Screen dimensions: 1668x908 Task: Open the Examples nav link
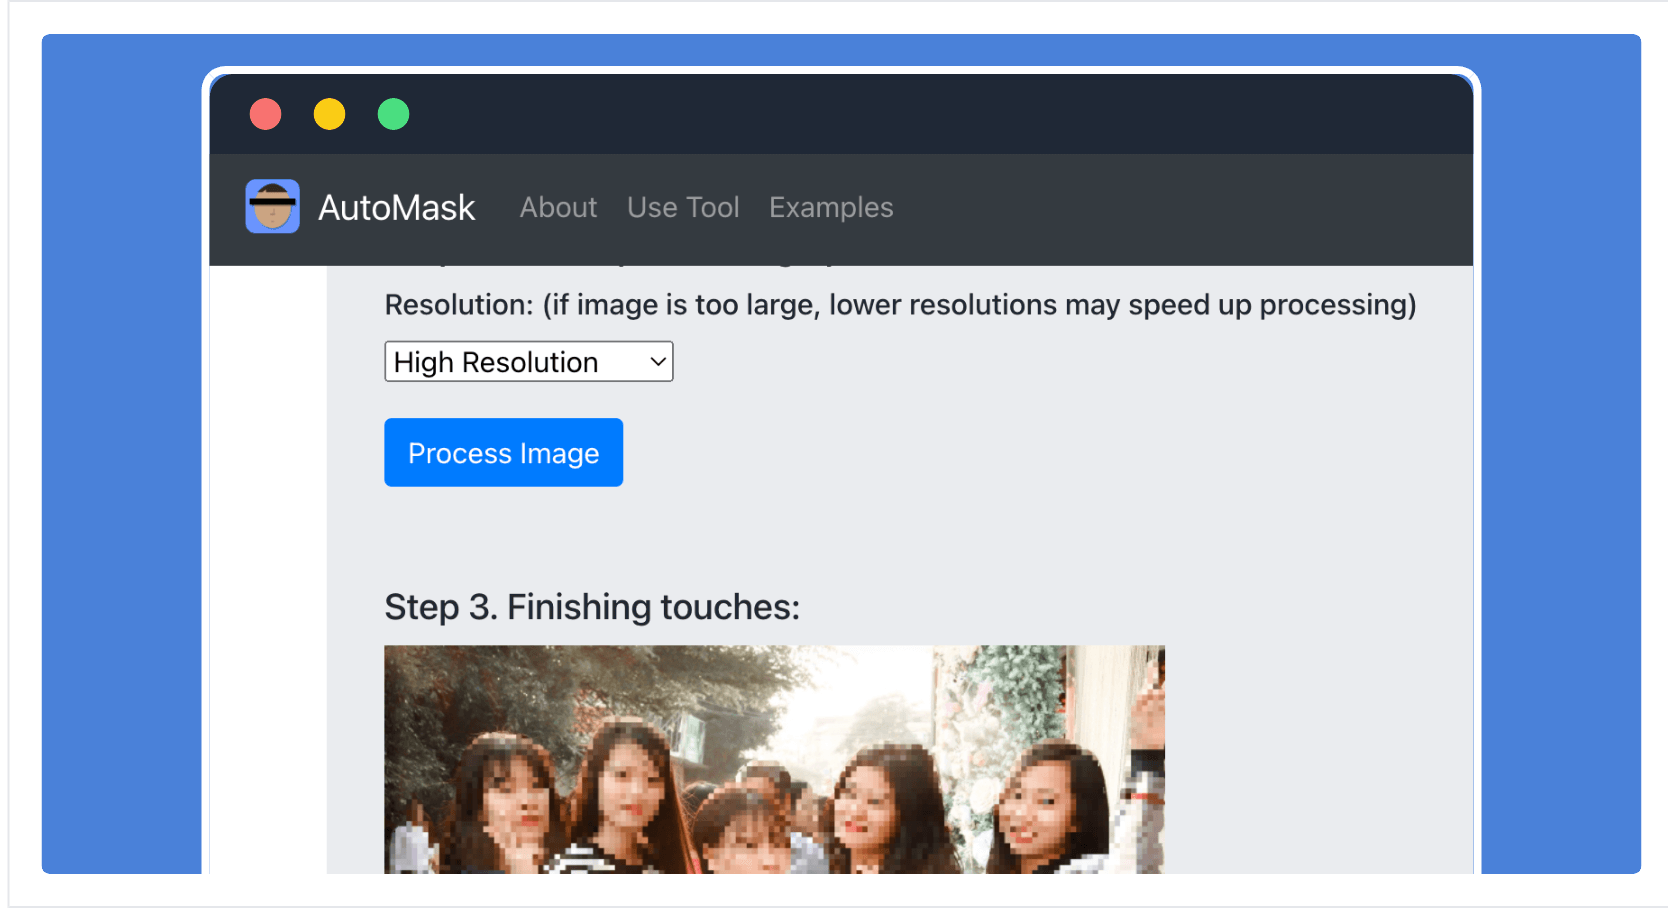[x=830, y=207]
